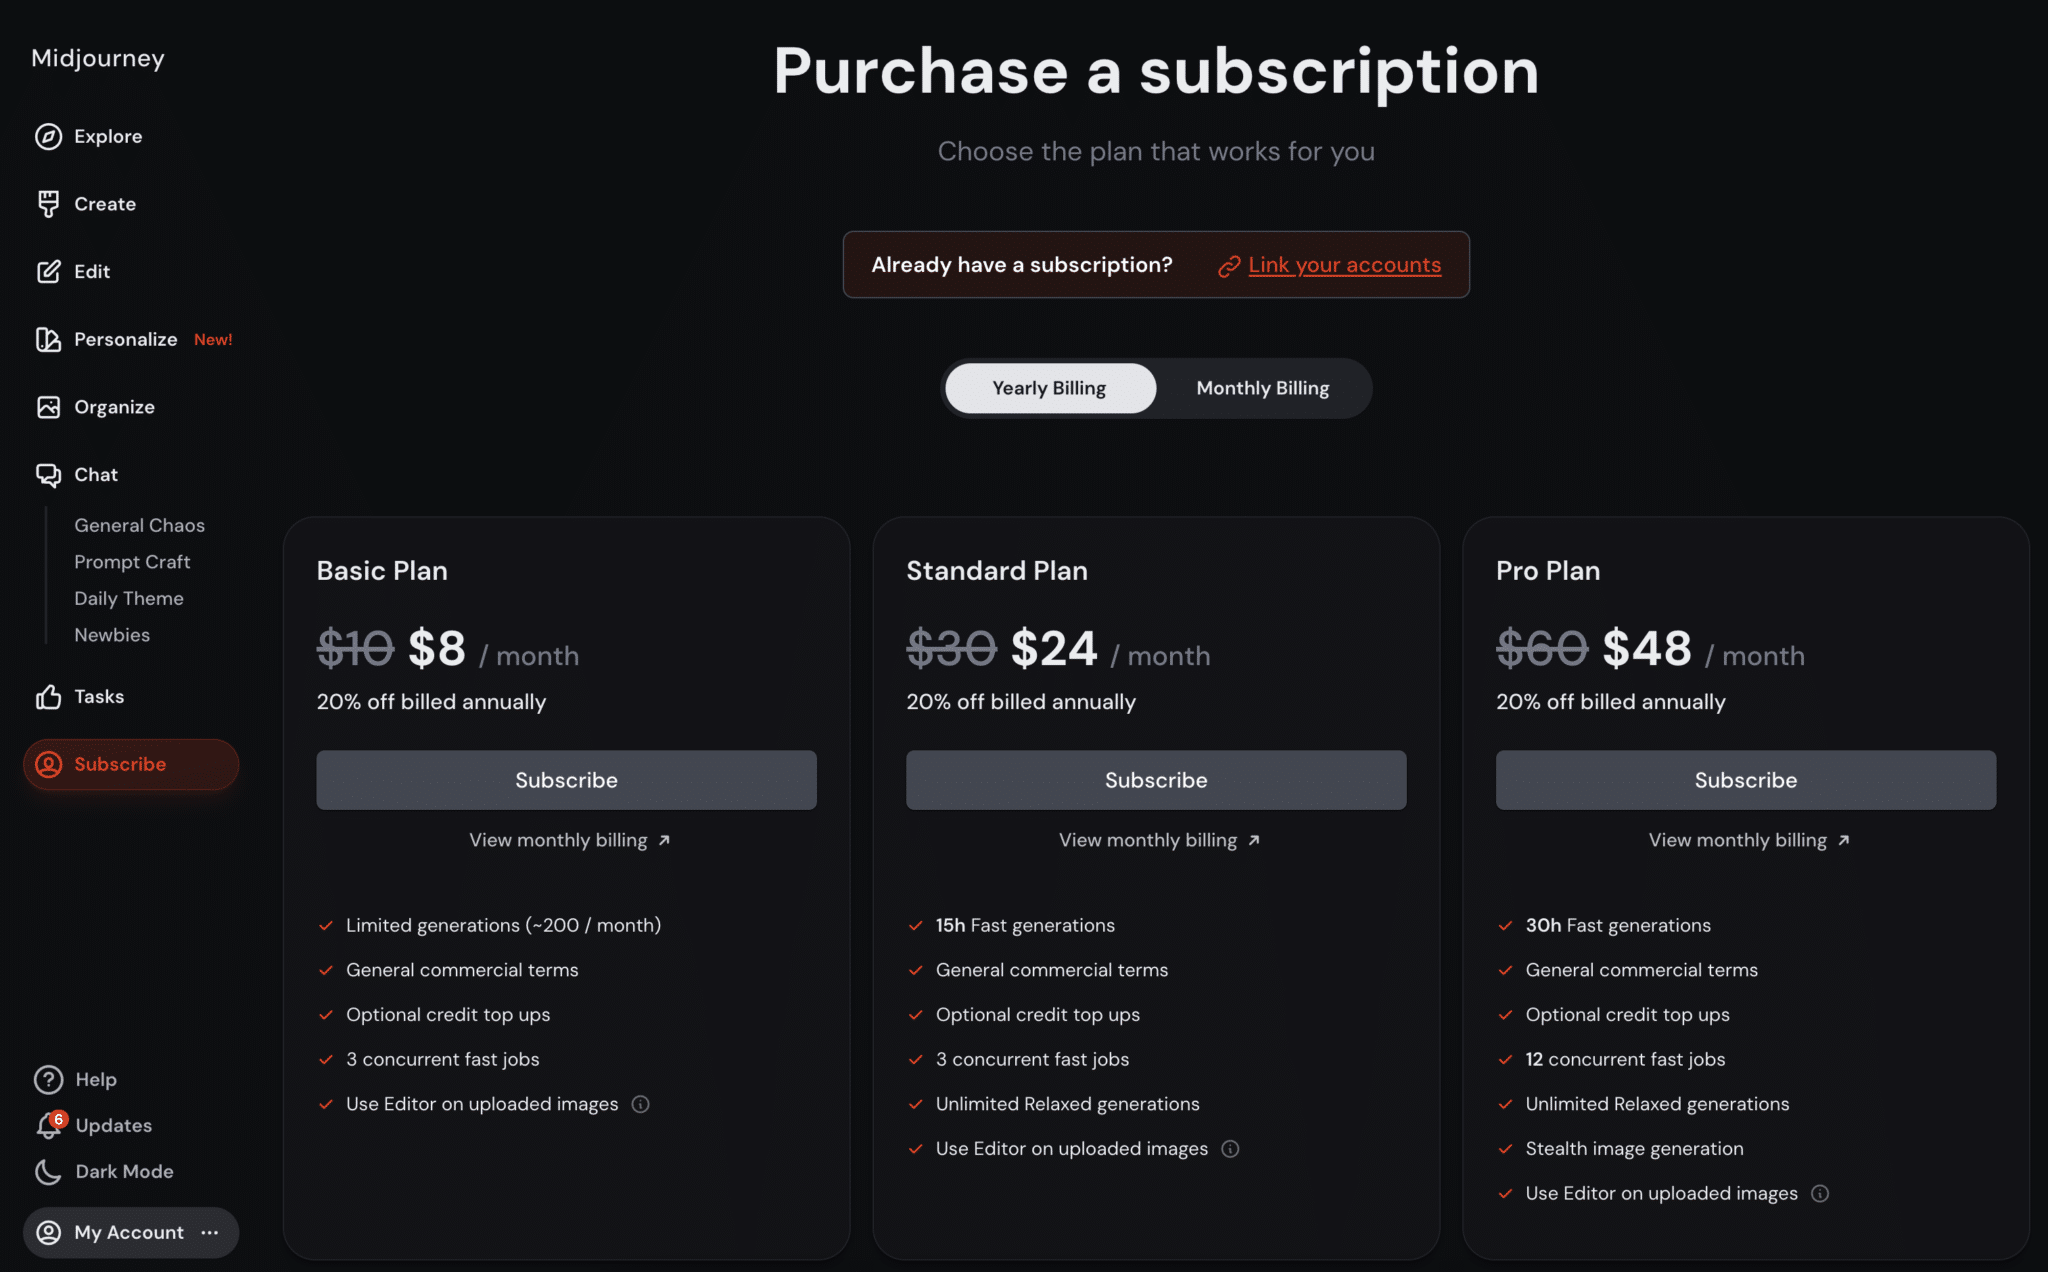The height and width of the screenshot is (1272, 2048).
Task: Switch to Yearly Billing
Action: (x=1049, y=388)
